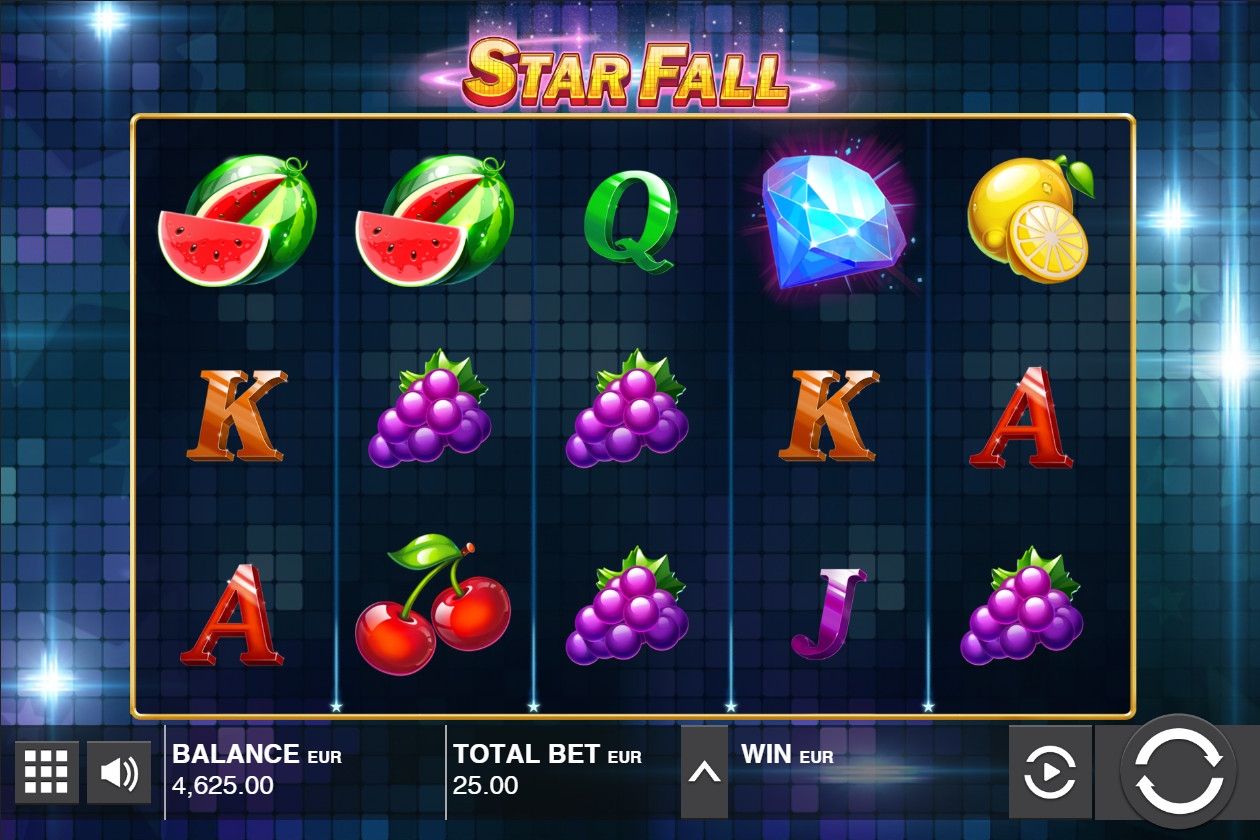Click the second watermelon on reel two
The width and height of the screenshot is (1260, 840).
coord(435,220)
